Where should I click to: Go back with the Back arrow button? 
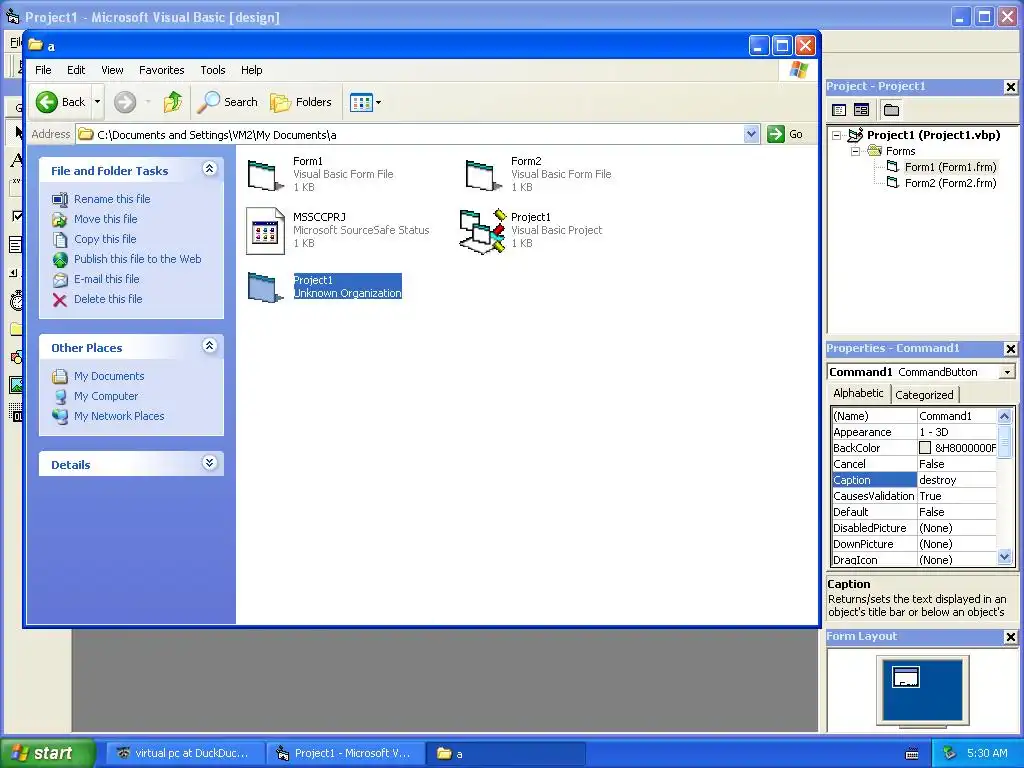61,102
